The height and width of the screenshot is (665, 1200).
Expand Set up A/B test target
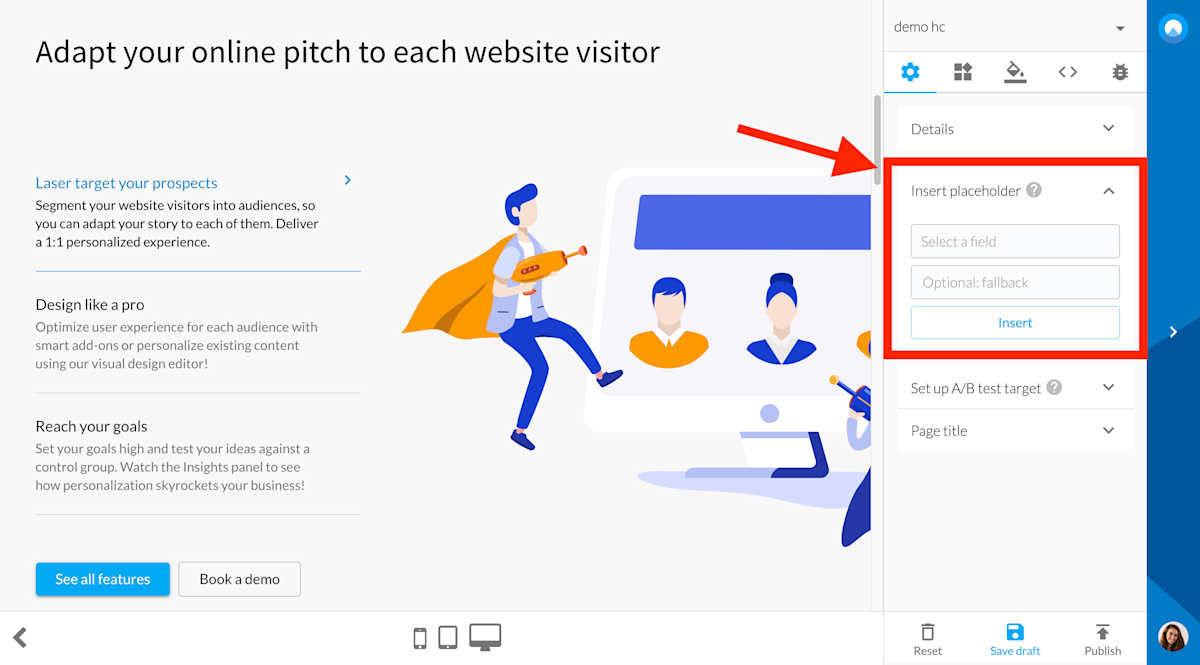1015,387
